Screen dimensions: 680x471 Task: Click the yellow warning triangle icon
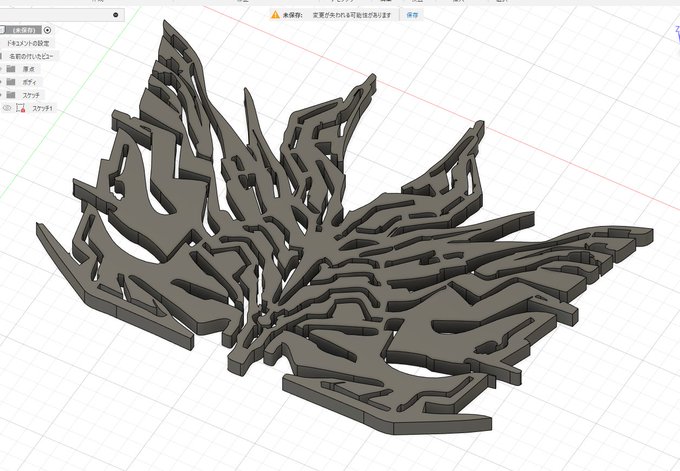(x=275, y=15)
